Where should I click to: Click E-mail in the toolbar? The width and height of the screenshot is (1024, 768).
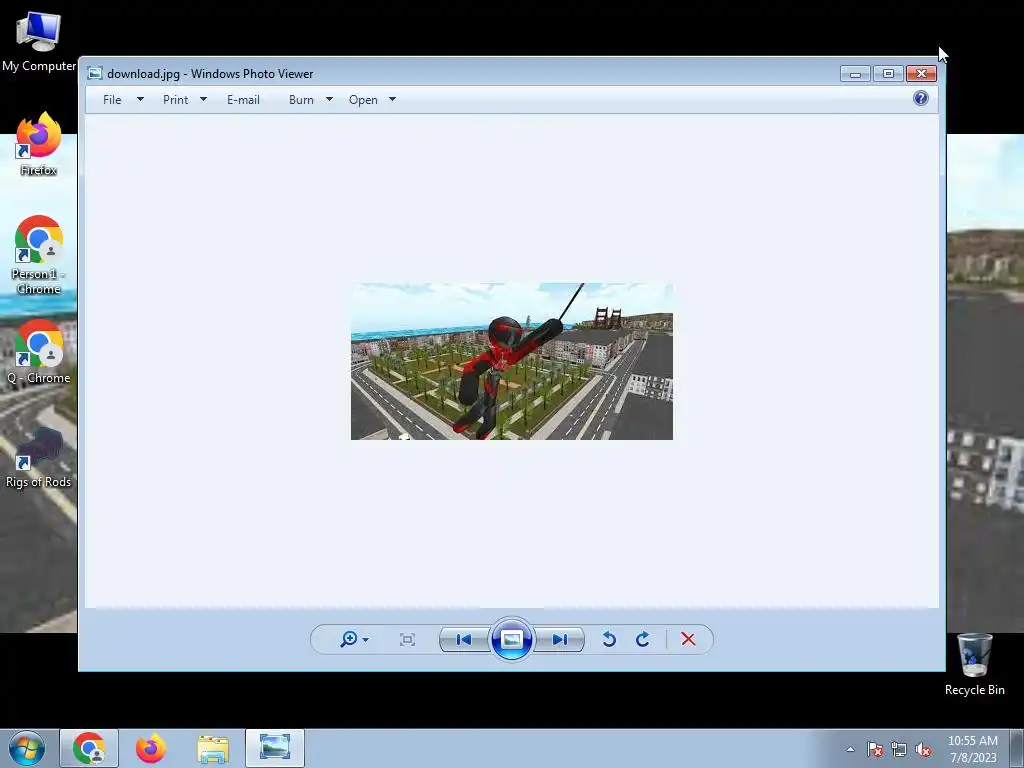click(243, 100)
